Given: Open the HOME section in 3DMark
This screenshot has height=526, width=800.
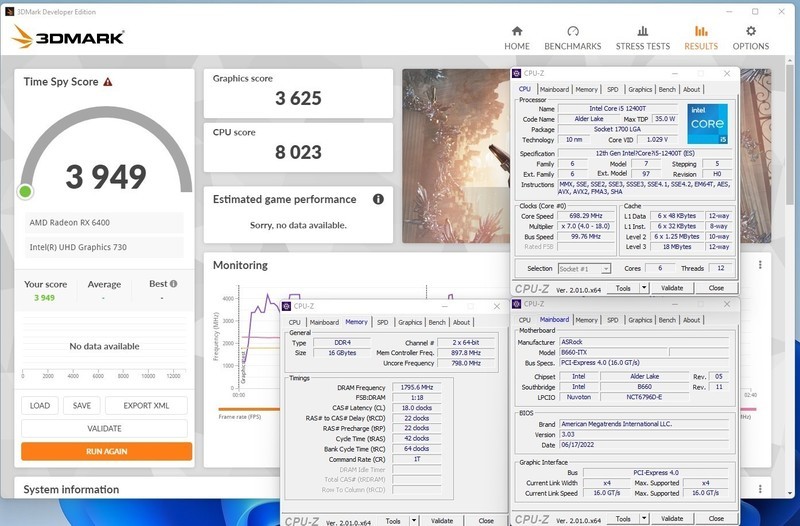Looking at the screenshot, I should click(517, 38).
